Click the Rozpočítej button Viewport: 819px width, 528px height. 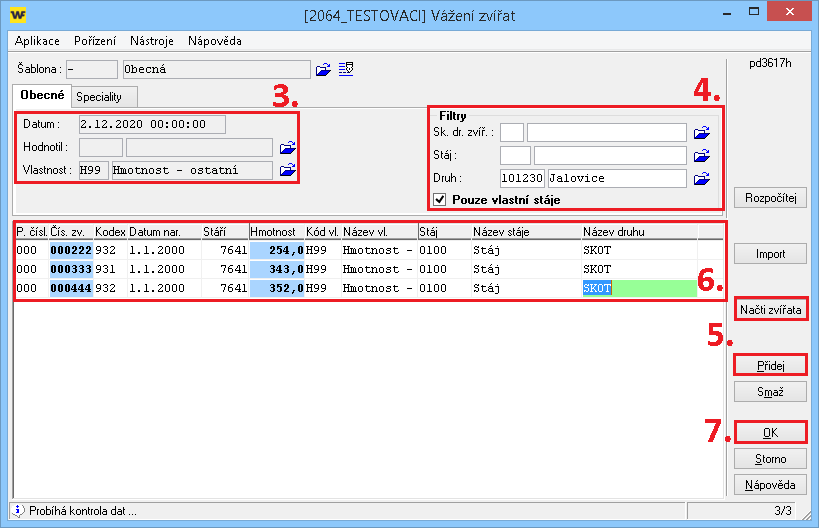770,198
